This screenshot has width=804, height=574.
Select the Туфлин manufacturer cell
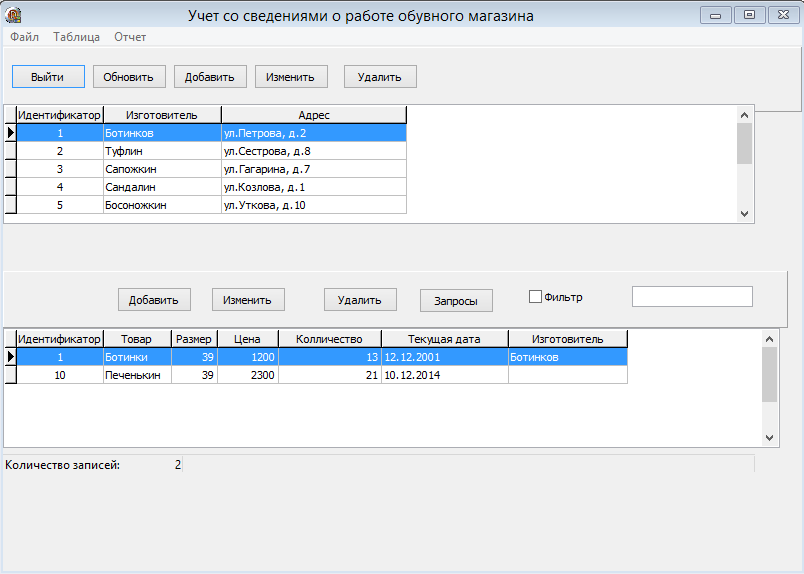tap(162, 151)
